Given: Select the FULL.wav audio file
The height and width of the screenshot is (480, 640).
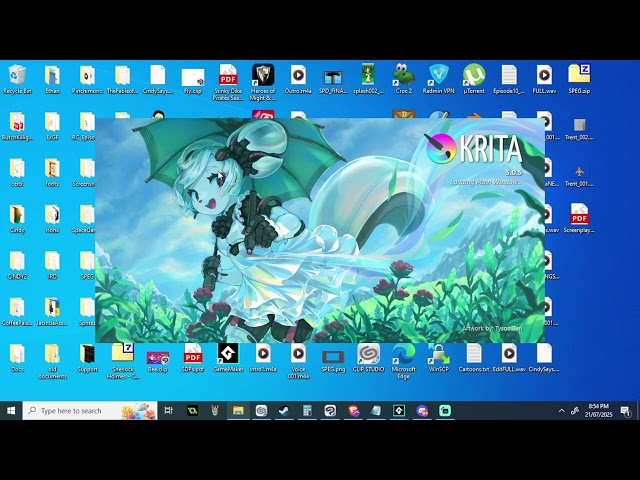Looking at the screenshot, I should [x=544, y=79].
